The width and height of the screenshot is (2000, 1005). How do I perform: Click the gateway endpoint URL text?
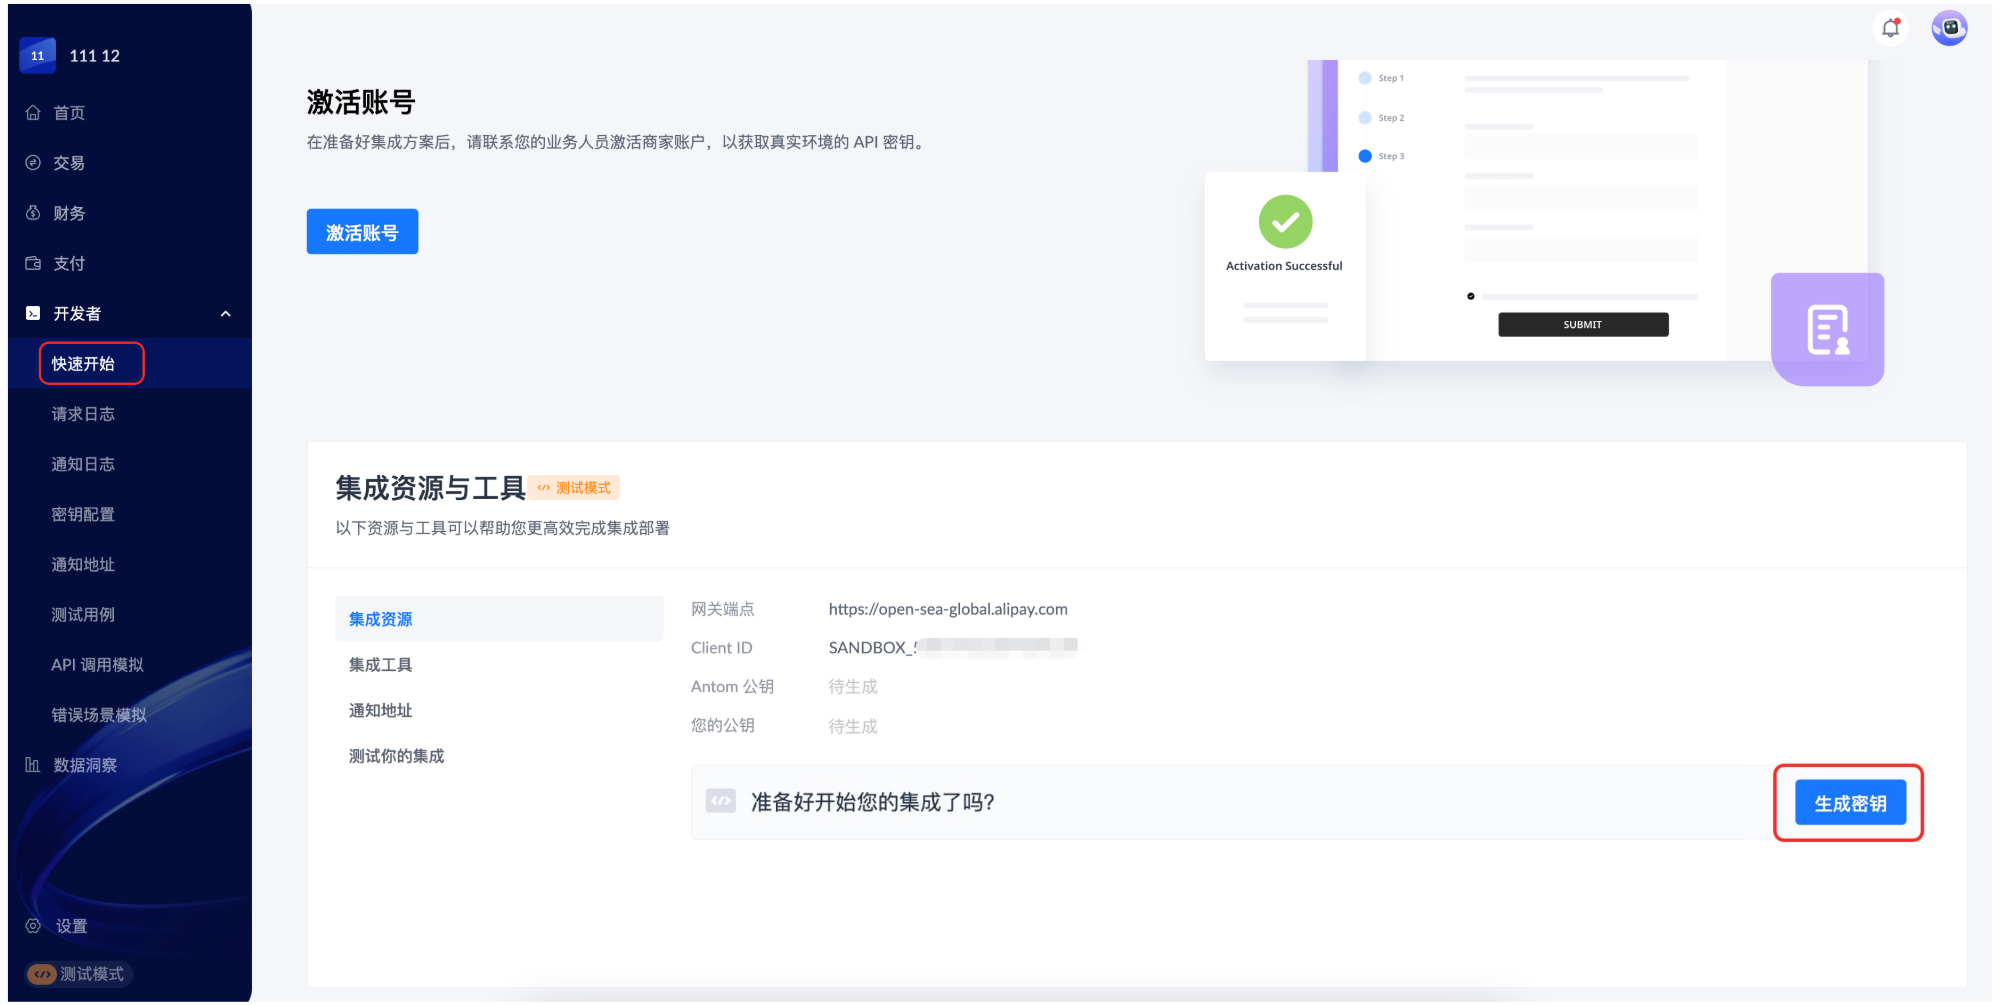[947, 609]
